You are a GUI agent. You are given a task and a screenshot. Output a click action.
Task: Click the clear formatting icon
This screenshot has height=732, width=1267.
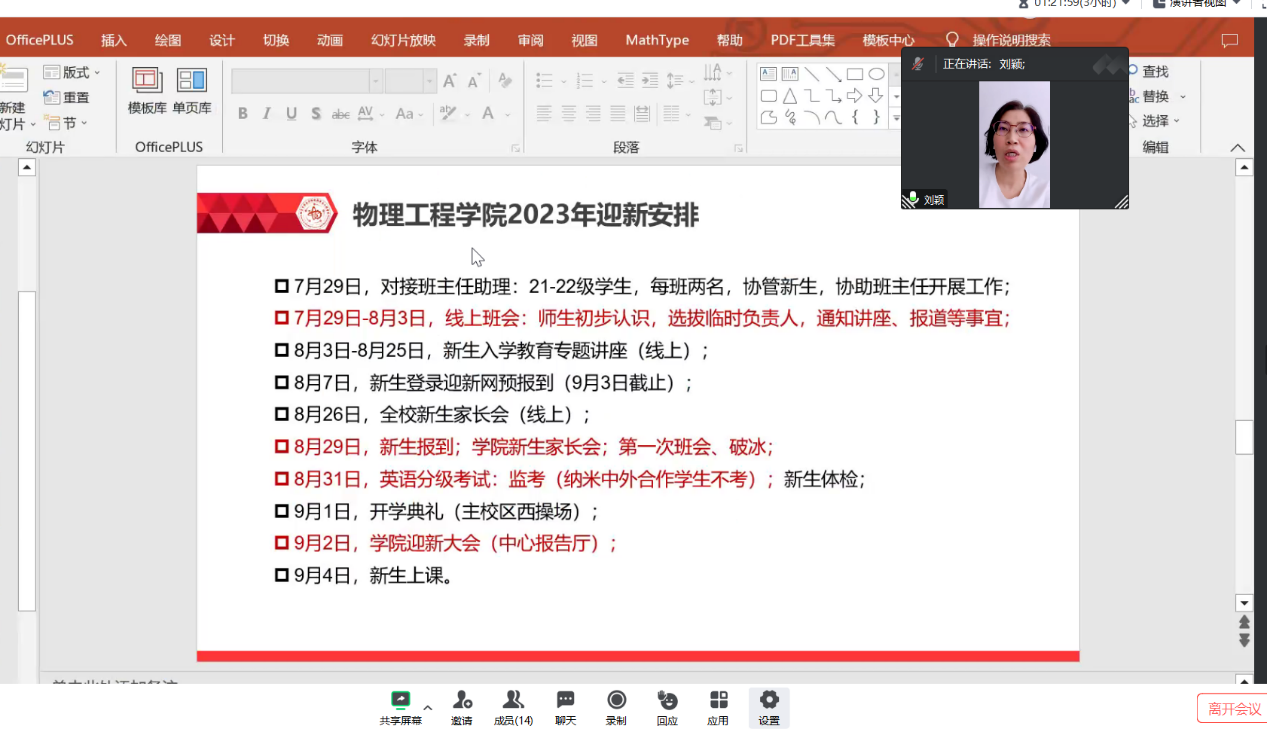pyautogui.click(x=504, y=81)
